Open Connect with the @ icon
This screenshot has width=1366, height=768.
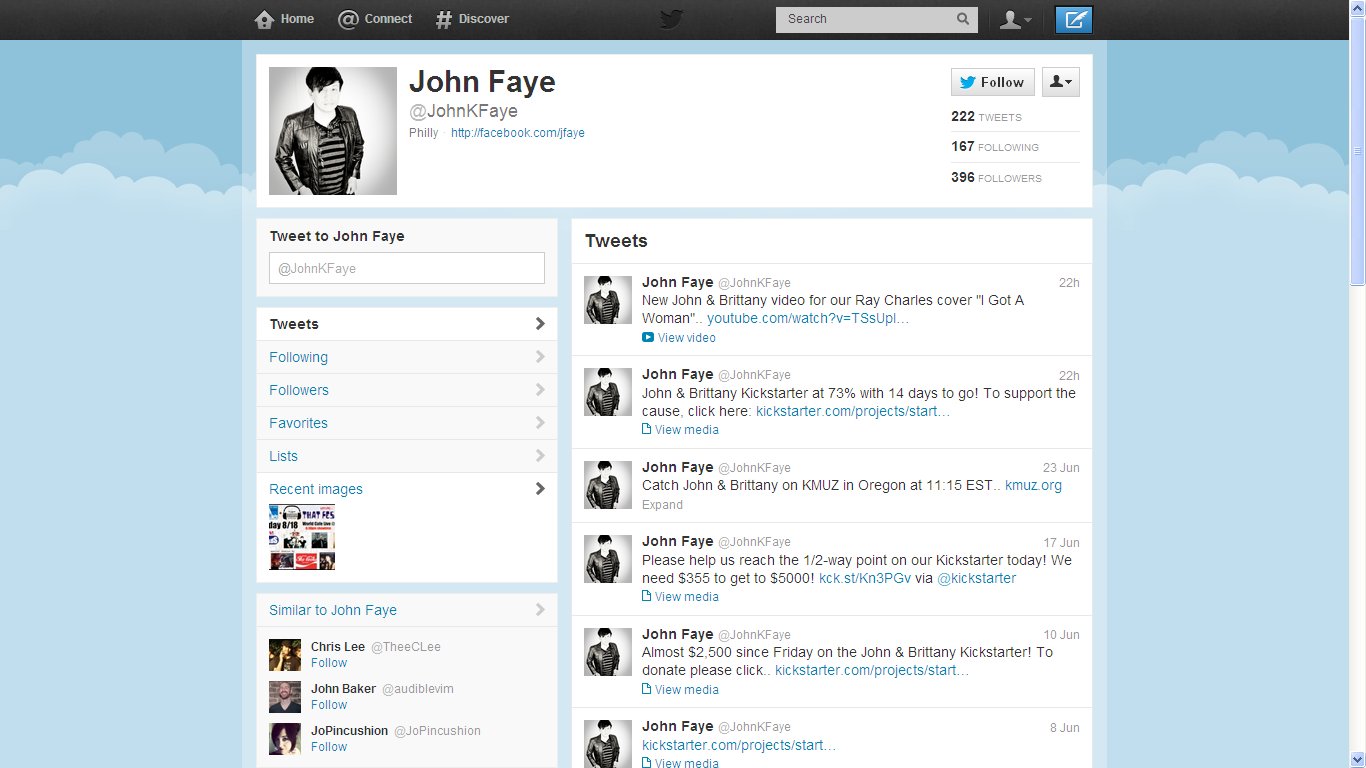tap(348, 19)
